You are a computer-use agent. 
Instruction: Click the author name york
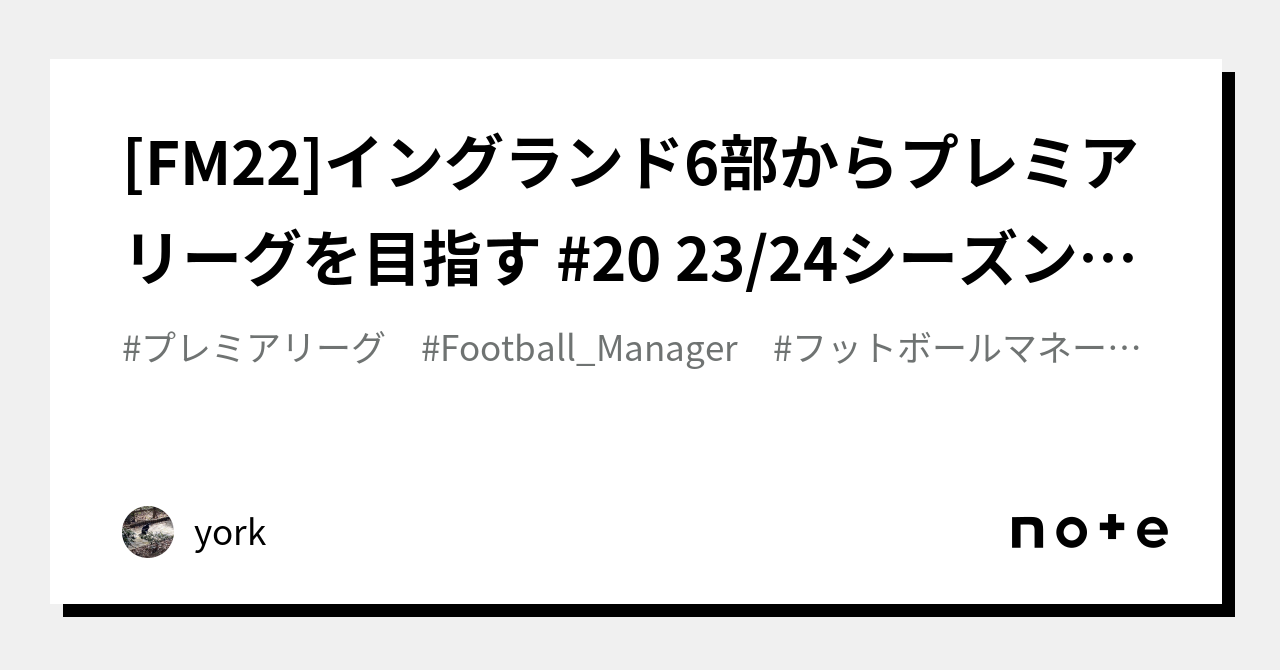coord(230,533)
